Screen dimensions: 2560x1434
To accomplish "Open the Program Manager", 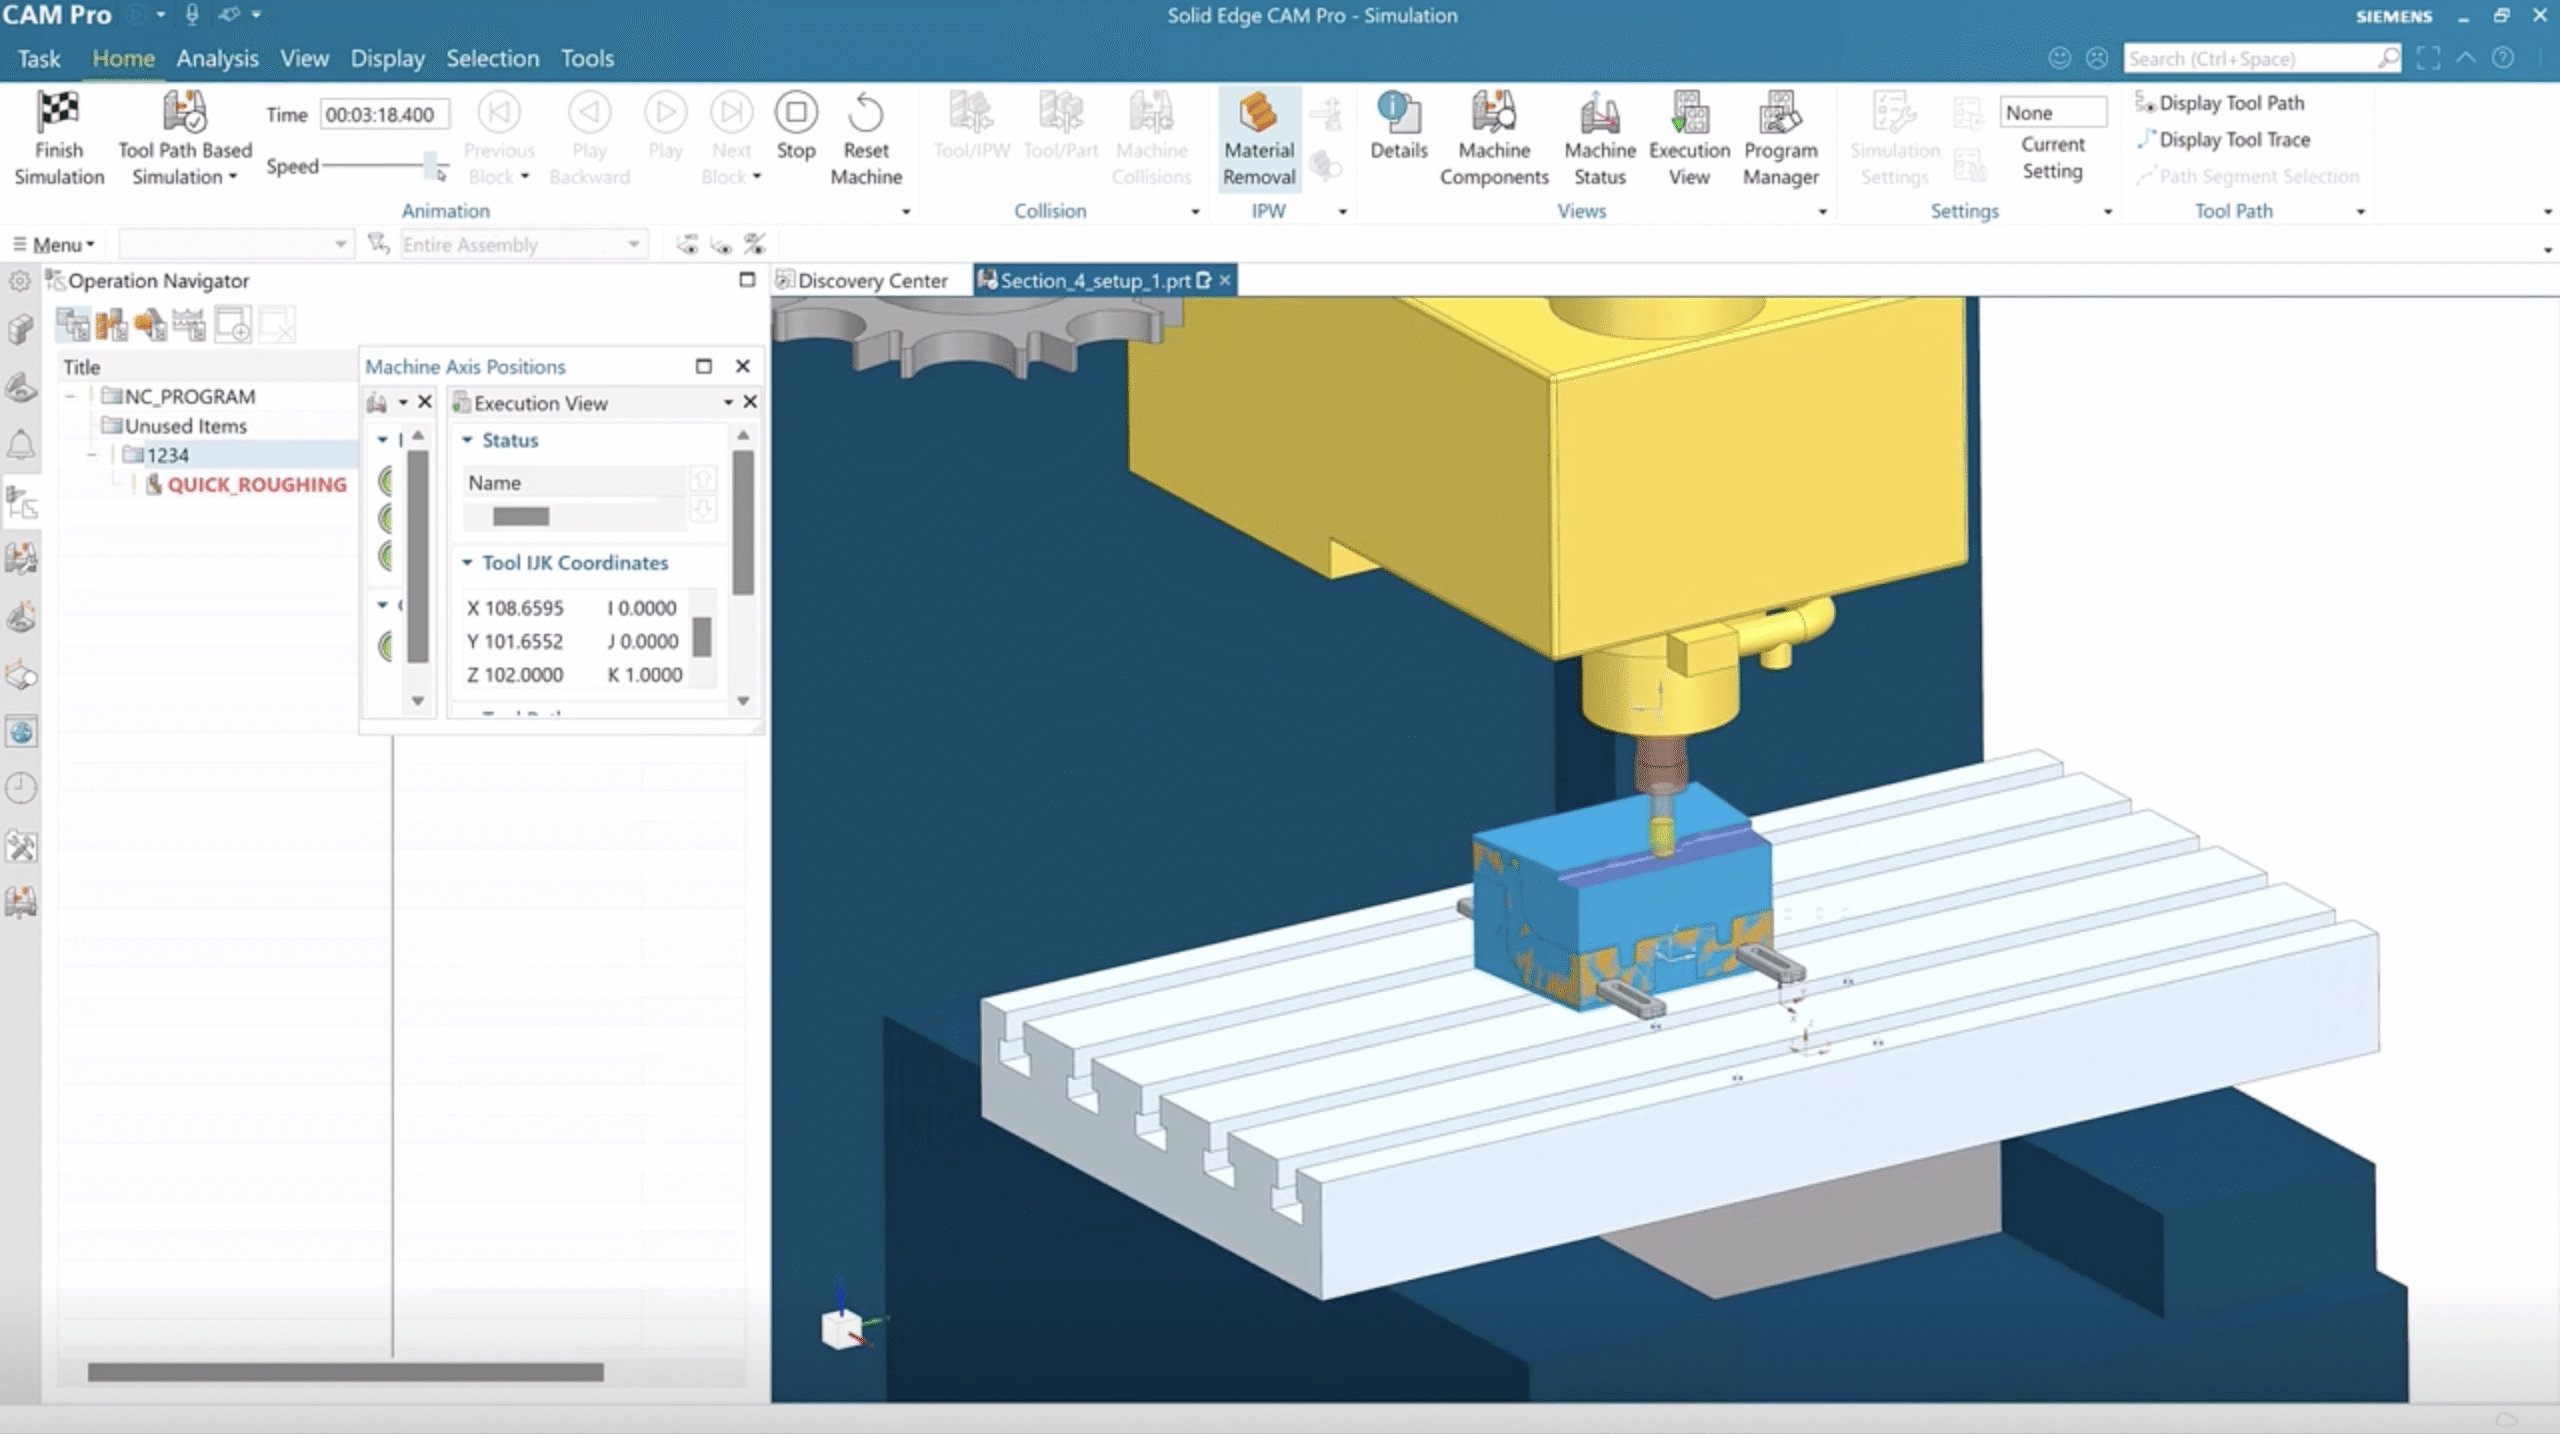I will (1779, 114).
